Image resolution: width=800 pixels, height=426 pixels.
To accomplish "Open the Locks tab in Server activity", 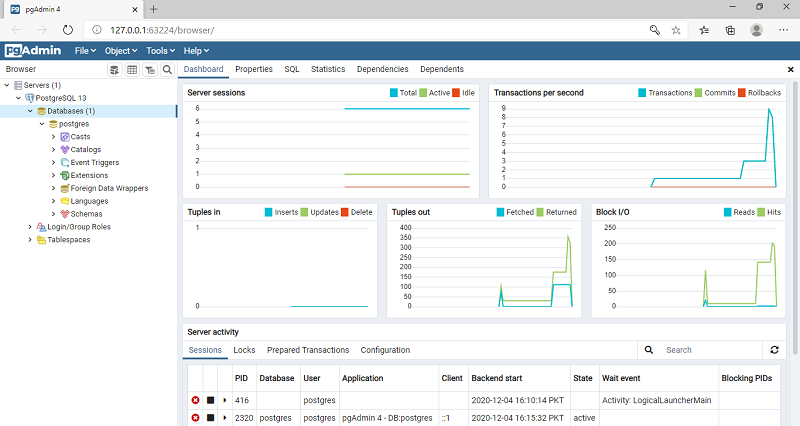I will coord(244,350).
